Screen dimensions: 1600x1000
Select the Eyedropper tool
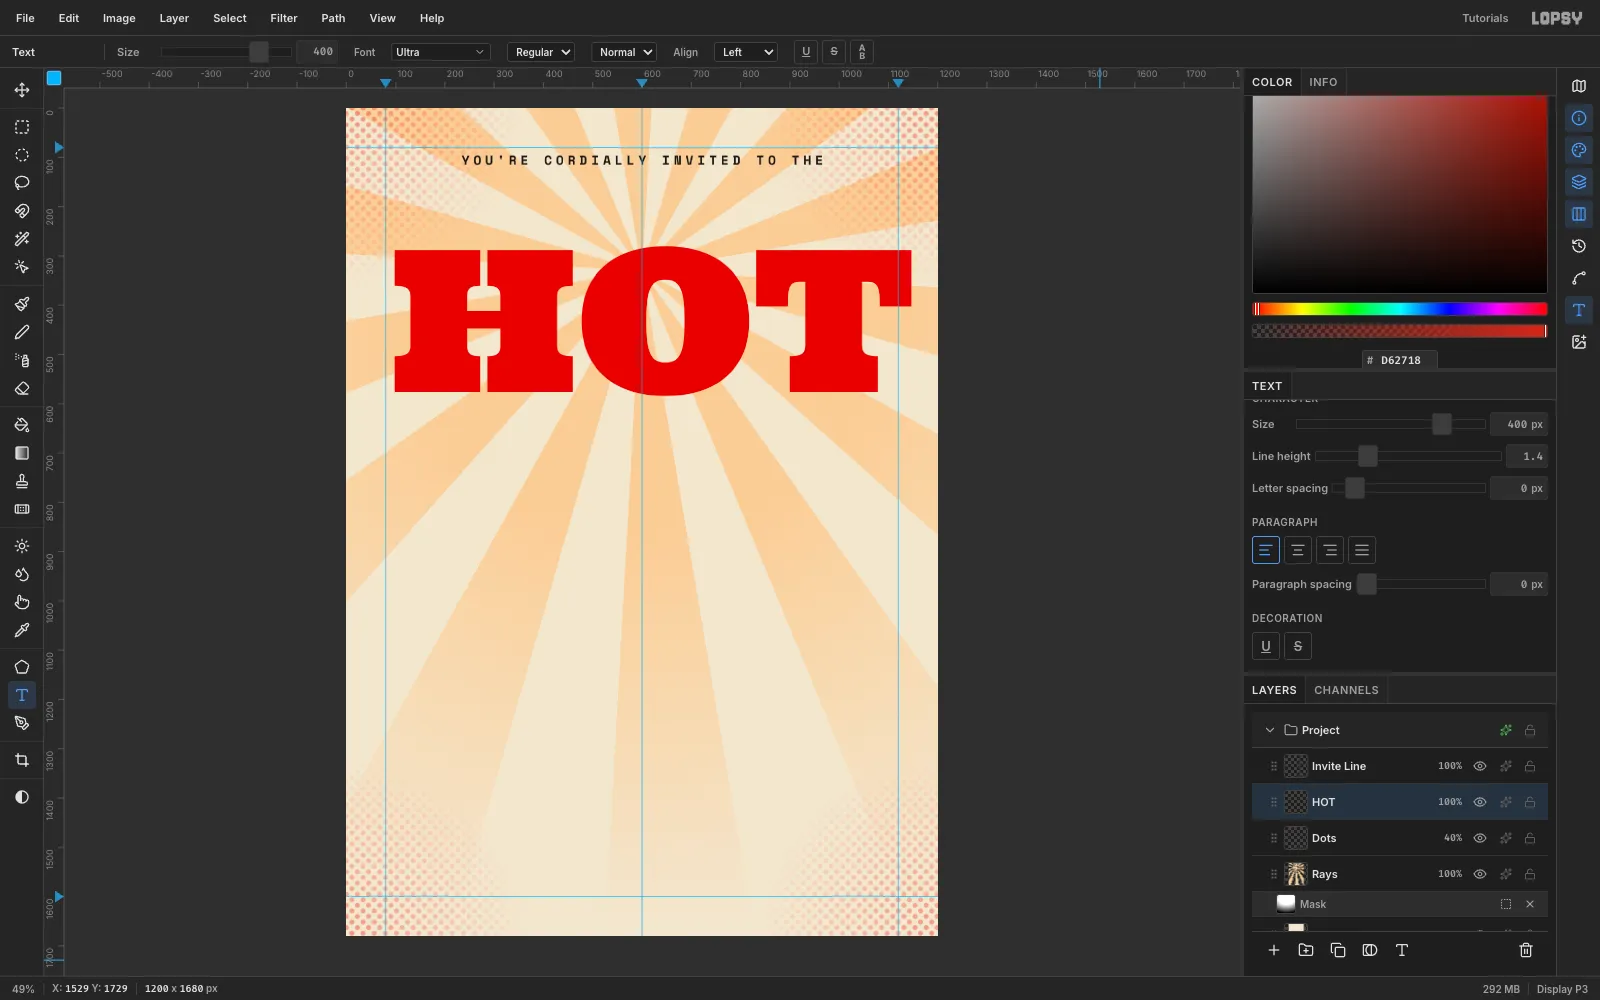(x=22, y=630)
